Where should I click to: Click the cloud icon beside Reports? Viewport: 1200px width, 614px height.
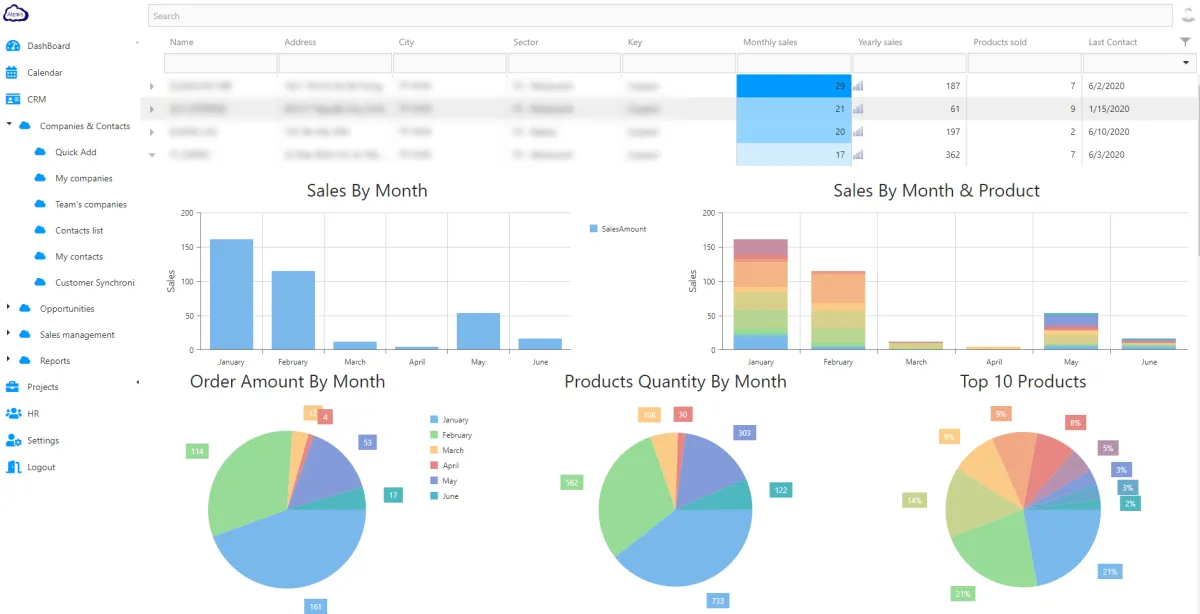coord(25,360)
